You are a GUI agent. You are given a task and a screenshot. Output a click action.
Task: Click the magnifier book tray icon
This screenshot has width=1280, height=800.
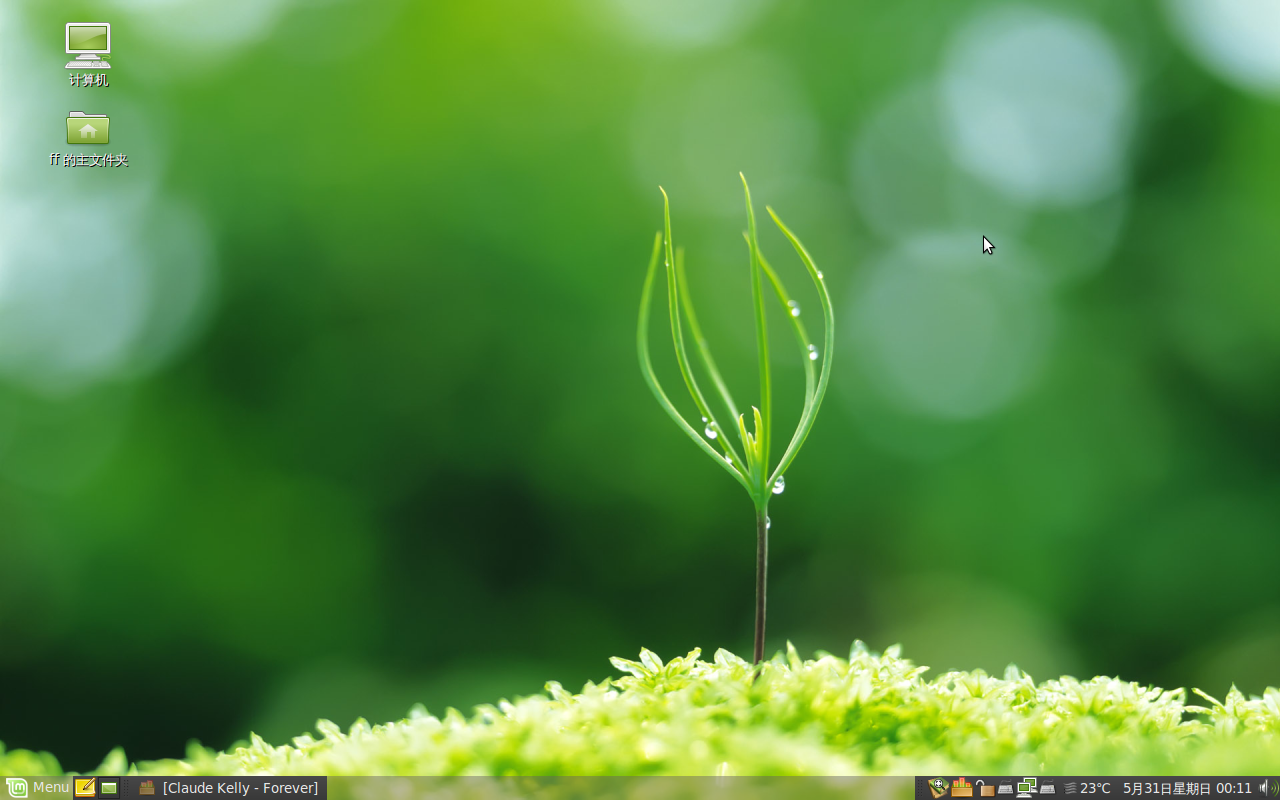point(937,788)
